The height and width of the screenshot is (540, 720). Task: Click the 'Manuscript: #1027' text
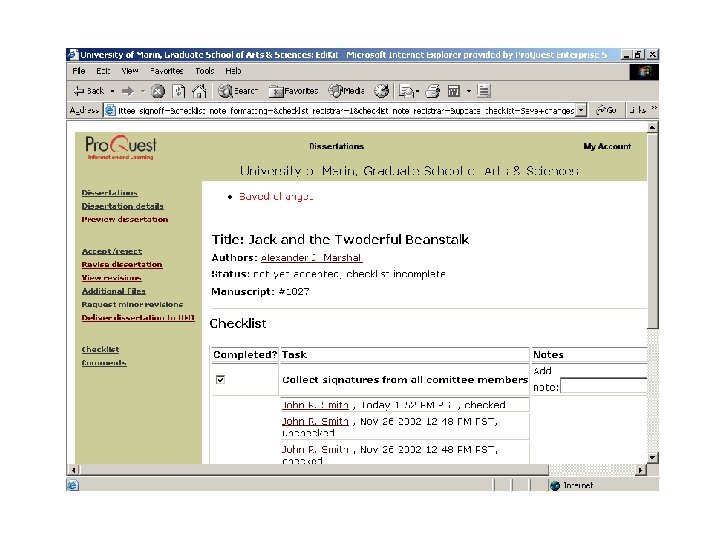[x=260, y=292]
